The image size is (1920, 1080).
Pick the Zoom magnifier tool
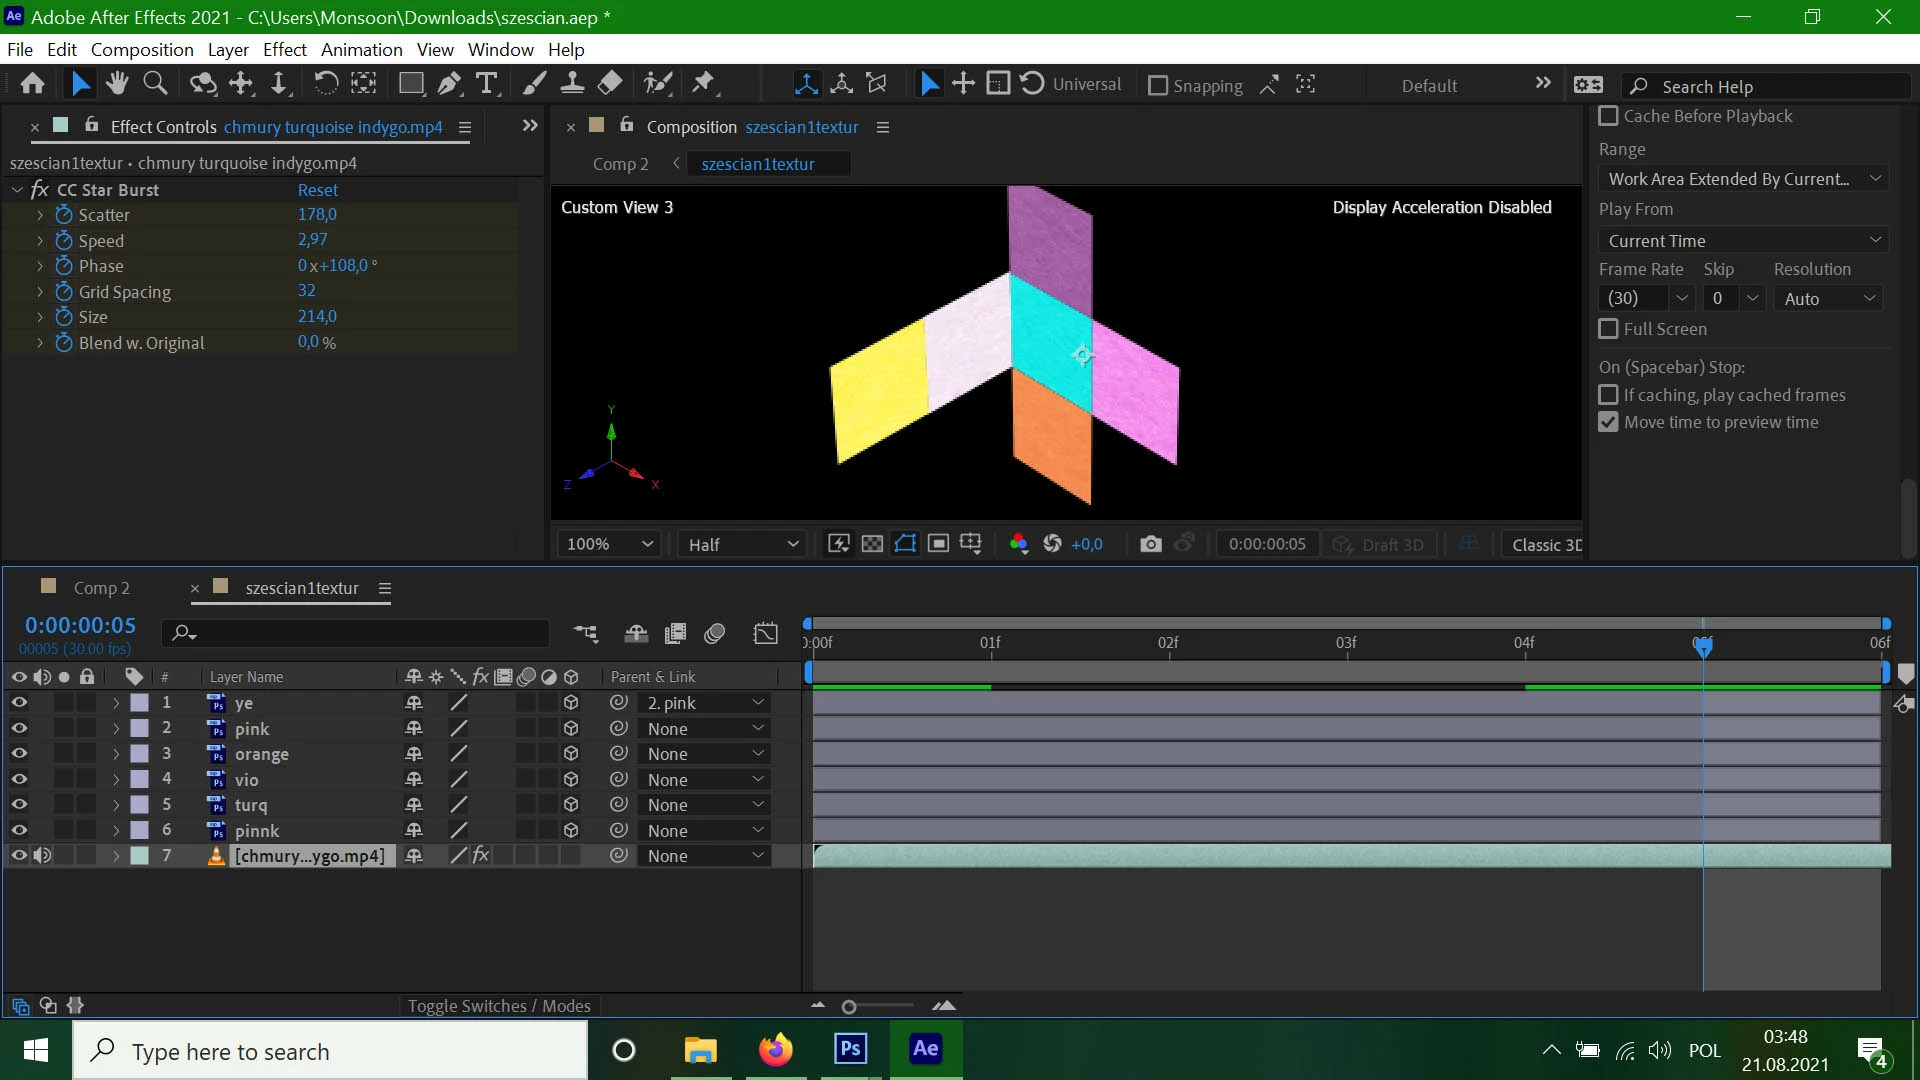coord(155,84)
